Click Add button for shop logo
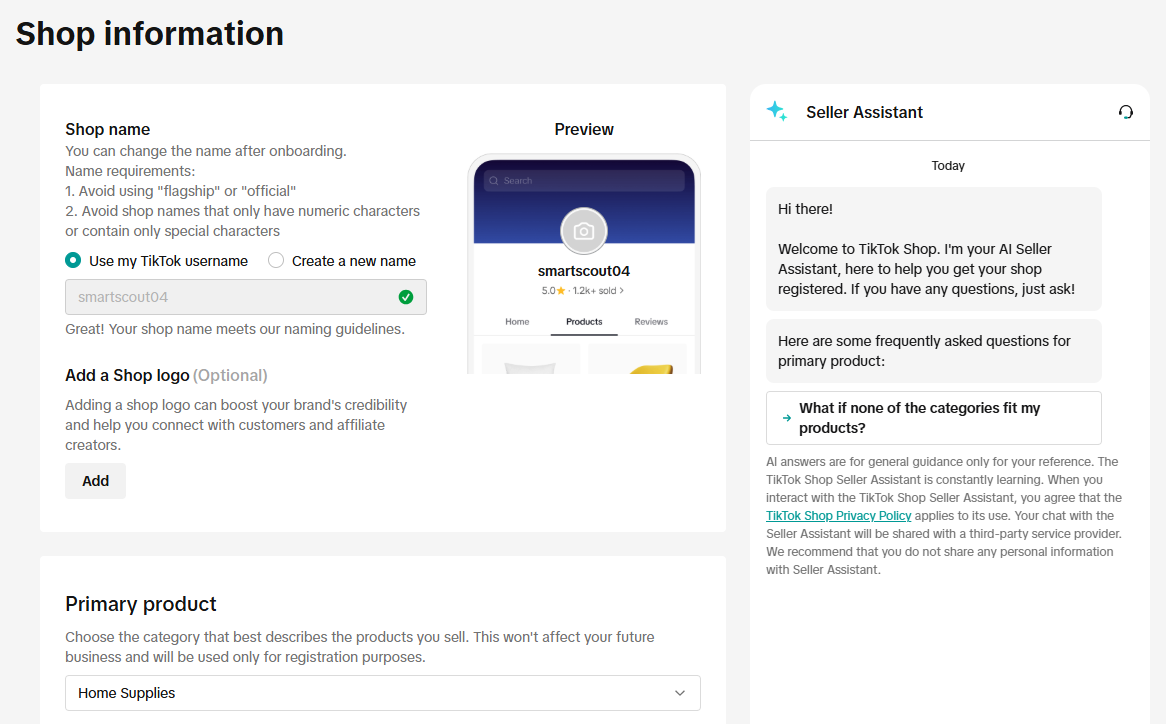The image size is (1166, 724). click(x=95, y=481)
